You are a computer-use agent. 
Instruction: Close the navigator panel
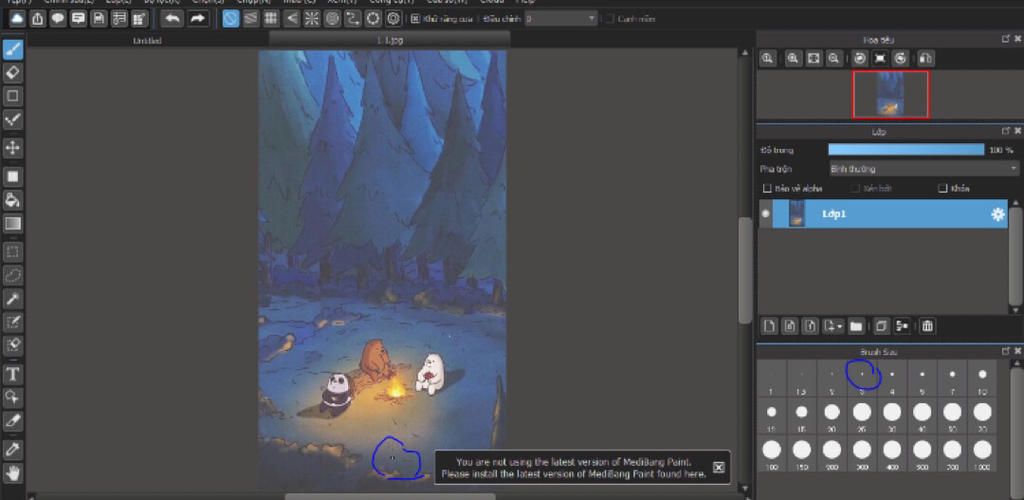tap(1017, 39)
